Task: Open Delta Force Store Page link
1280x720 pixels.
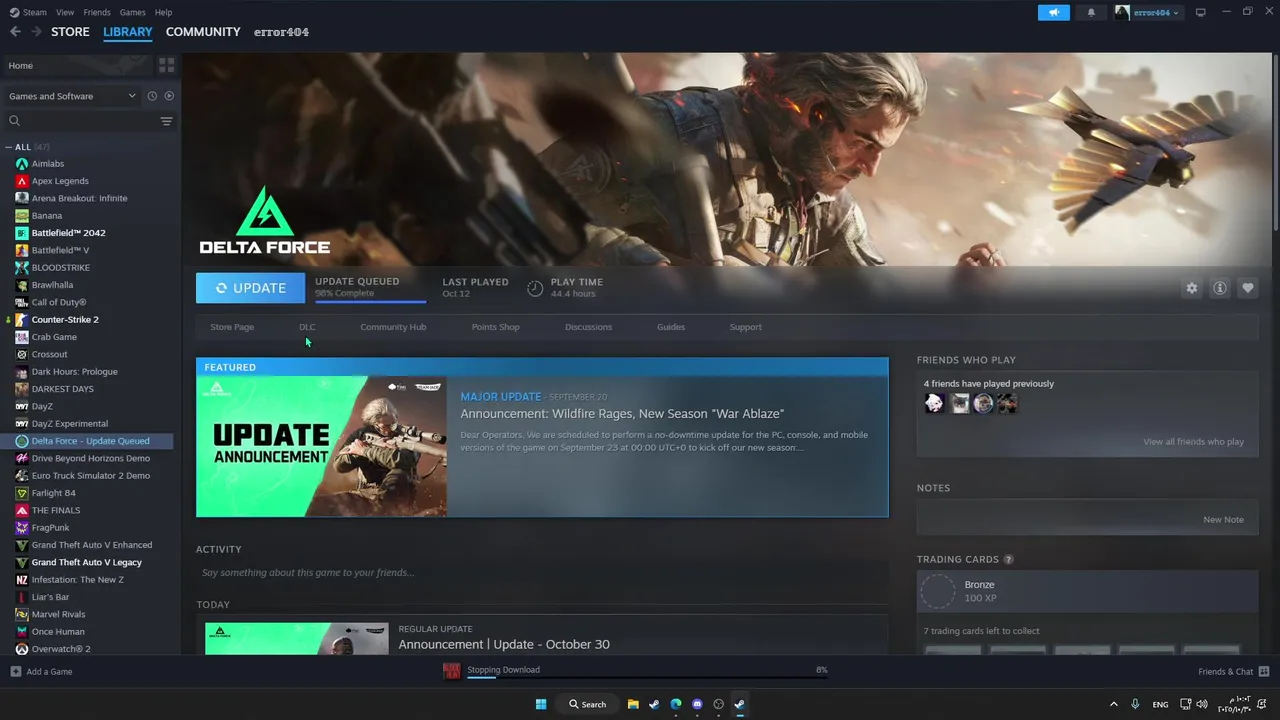Action: [x=232, y=327]
